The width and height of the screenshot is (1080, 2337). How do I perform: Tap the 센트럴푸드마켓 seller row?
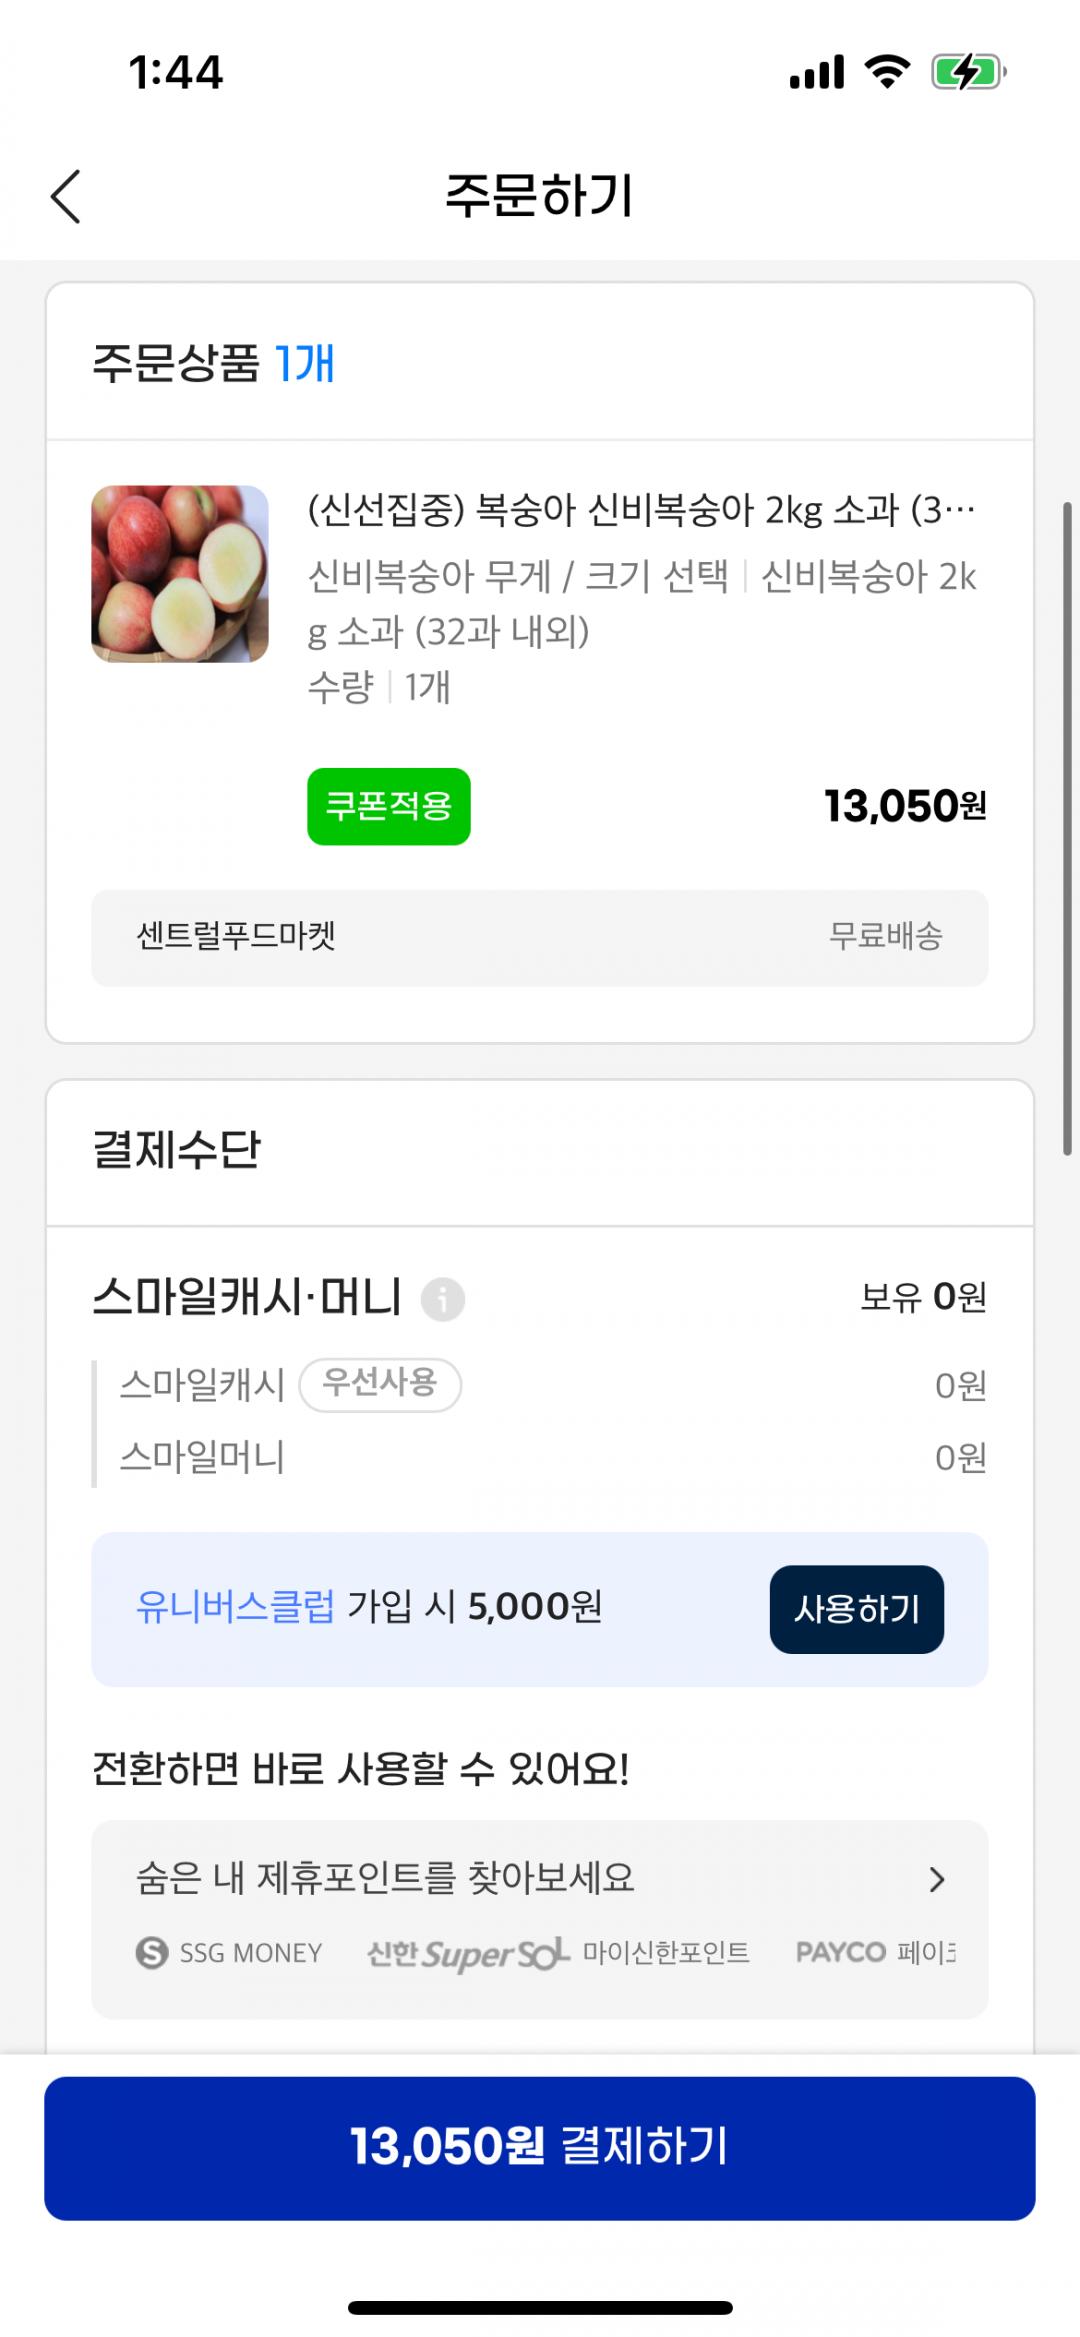click(x=540, y=937)
